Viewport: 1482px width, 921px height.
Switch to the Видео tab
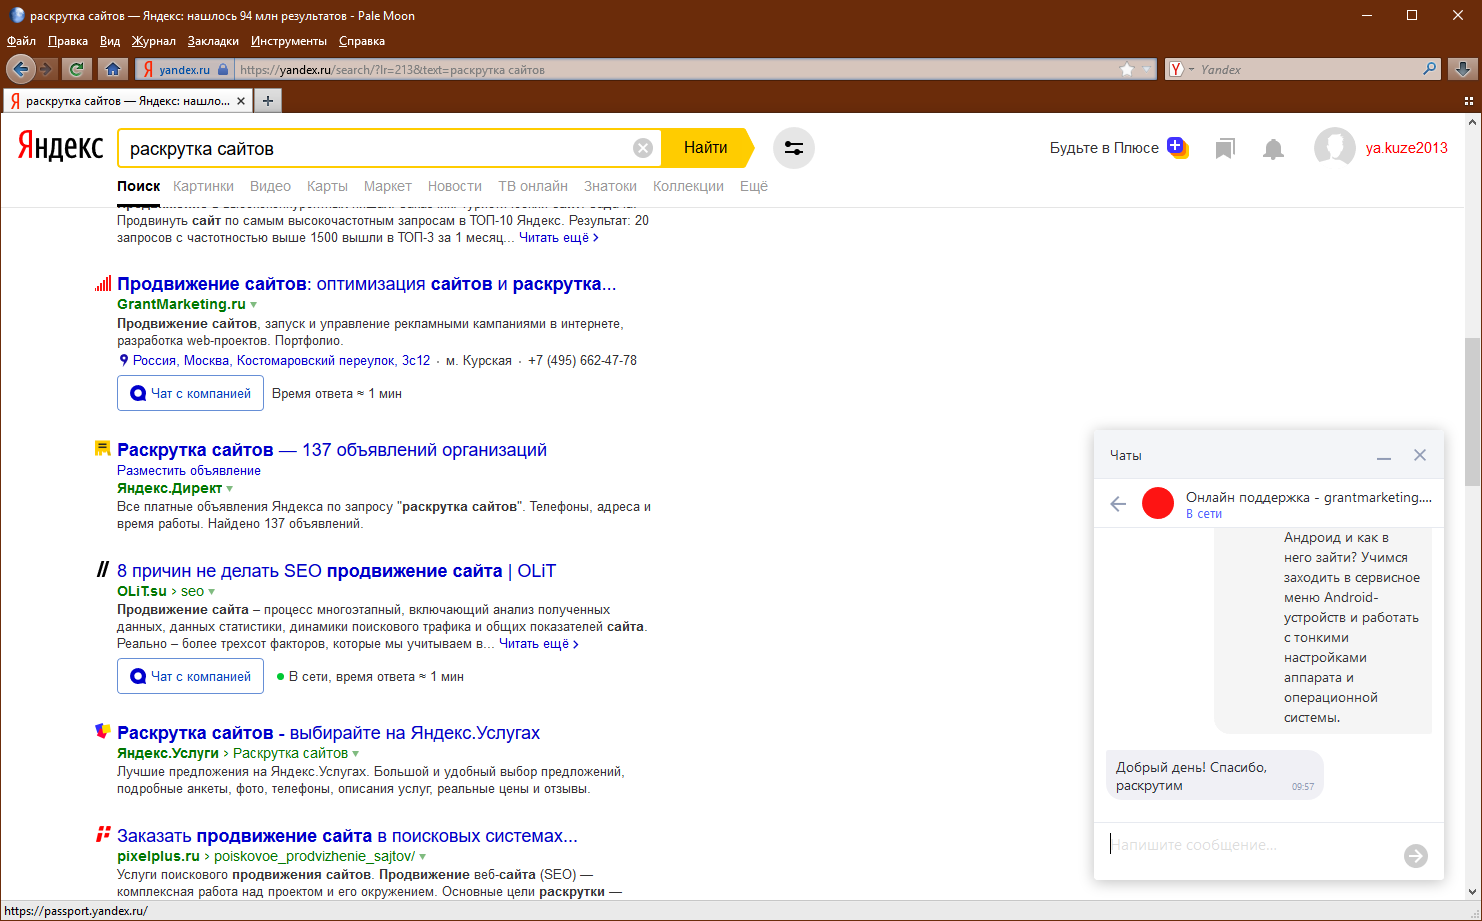(x=270, y=186)
